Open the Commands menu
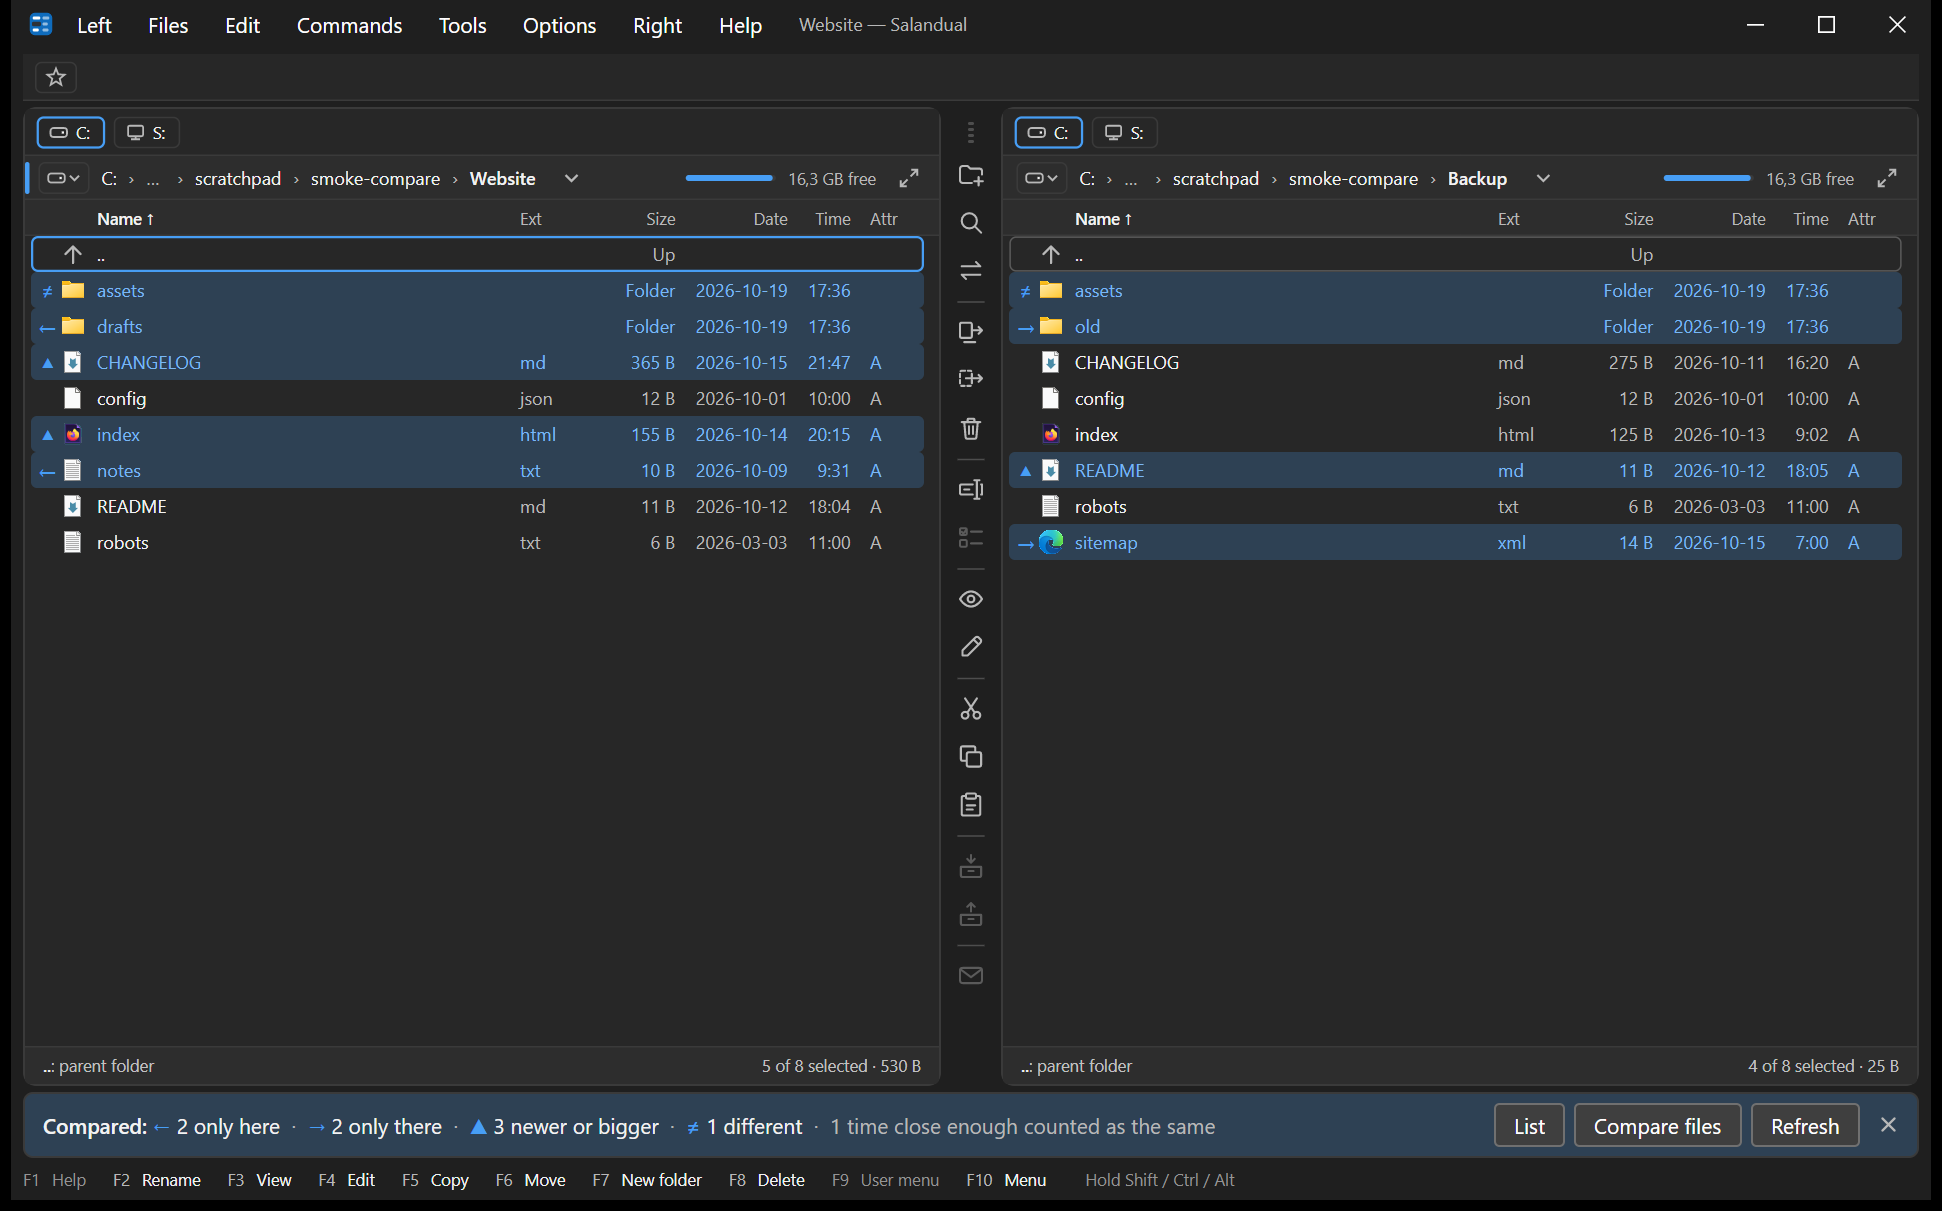1942x1211 pixels. click(349, 25)
